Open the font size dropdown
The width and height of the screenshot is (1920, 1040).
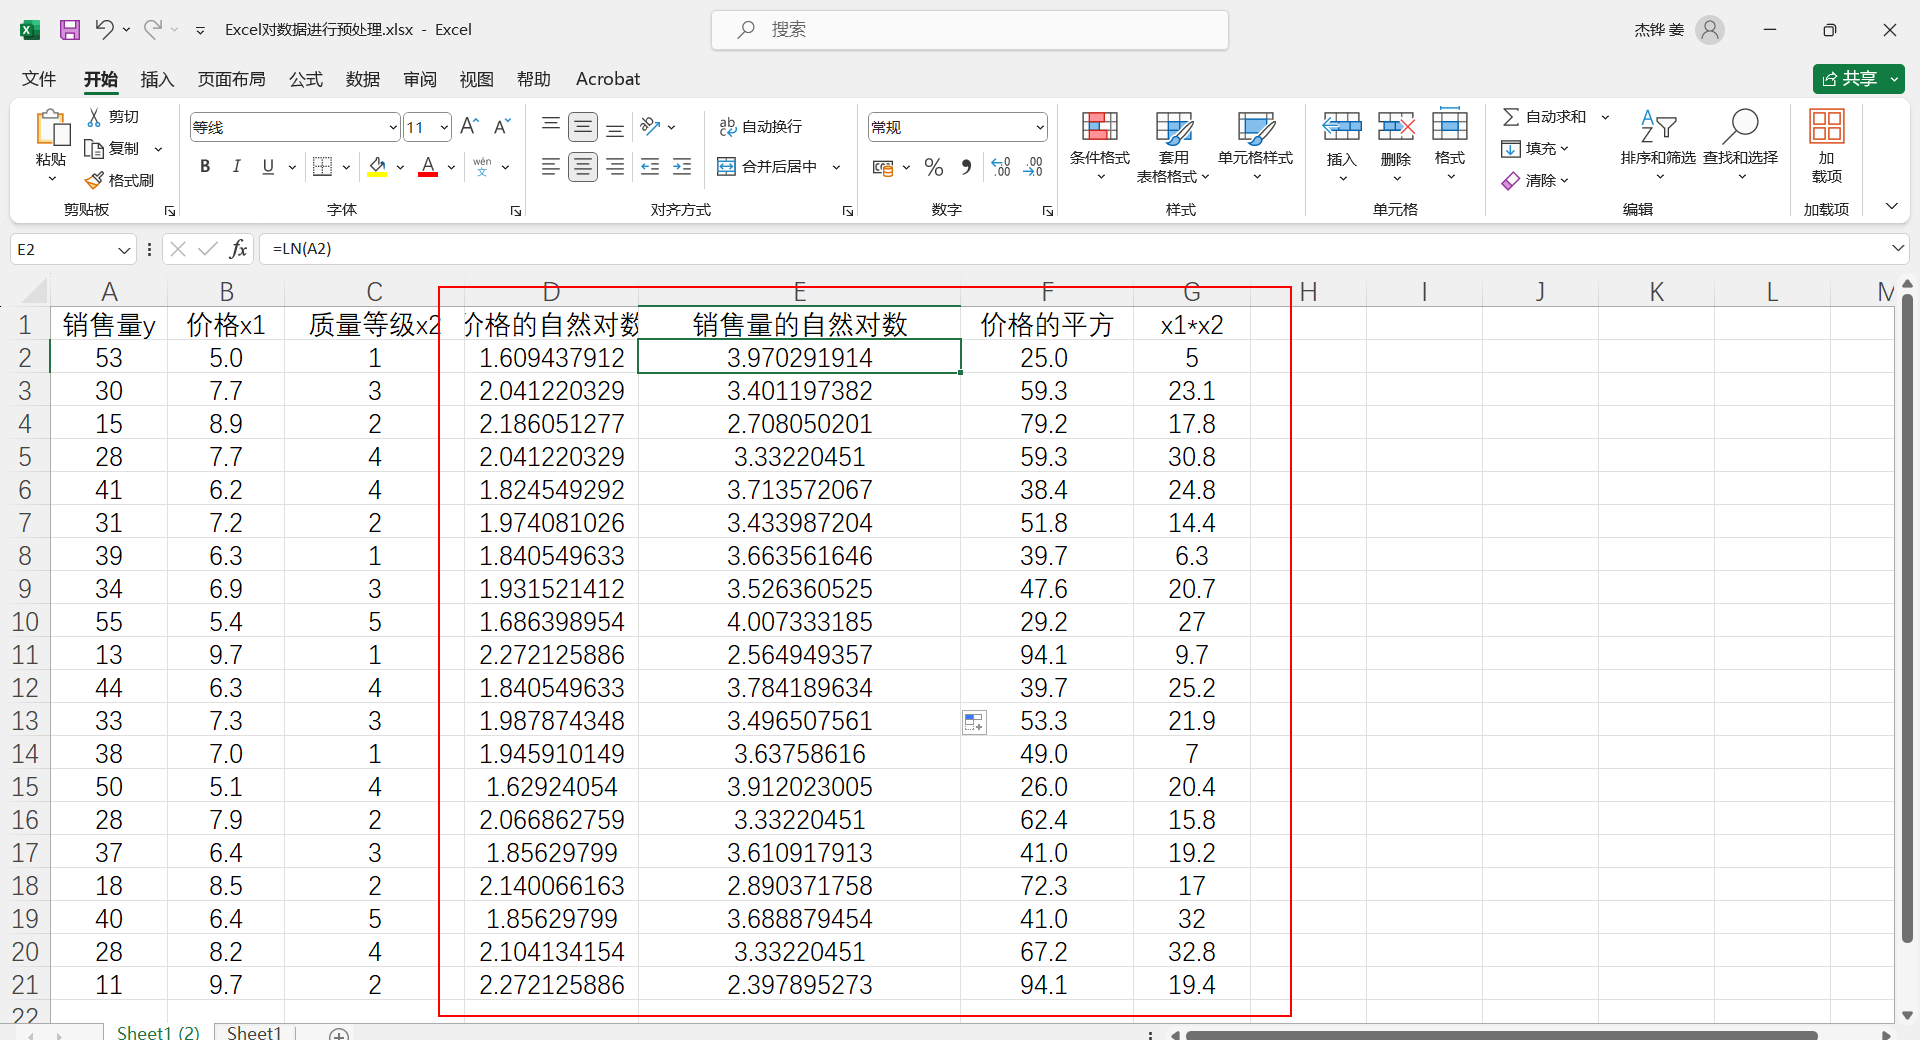[444, 127]
